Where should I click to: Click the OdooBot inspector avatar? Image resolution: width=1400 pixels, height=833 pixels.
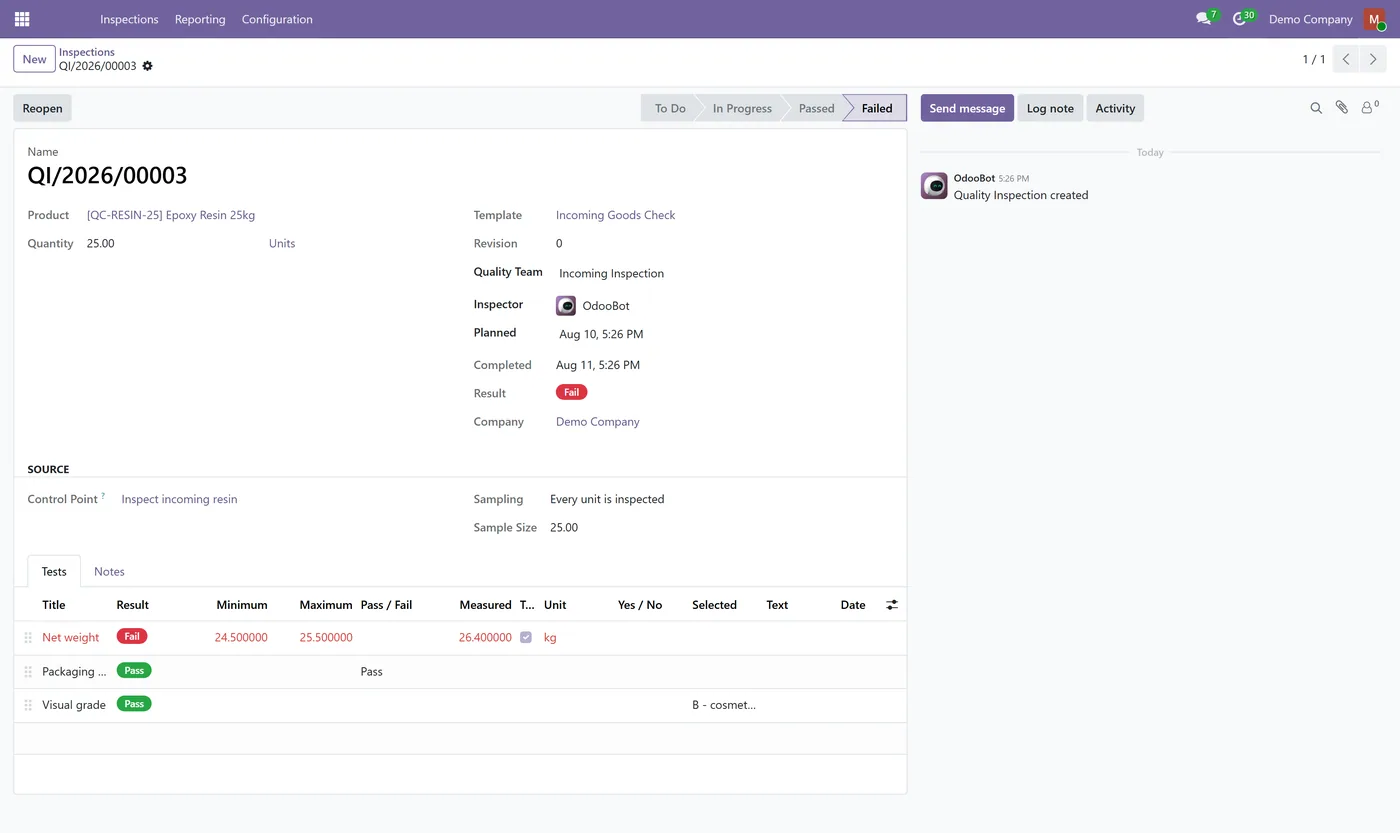tap(566, 306)
